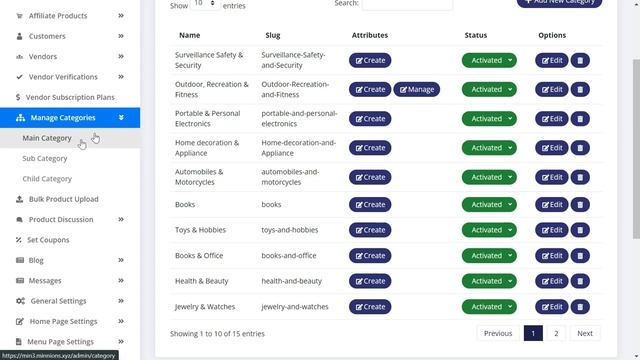The width and height of the screenshot is (640, 360).
Task: Click the Product Discussion chat icon
Action: pos(19,220)
